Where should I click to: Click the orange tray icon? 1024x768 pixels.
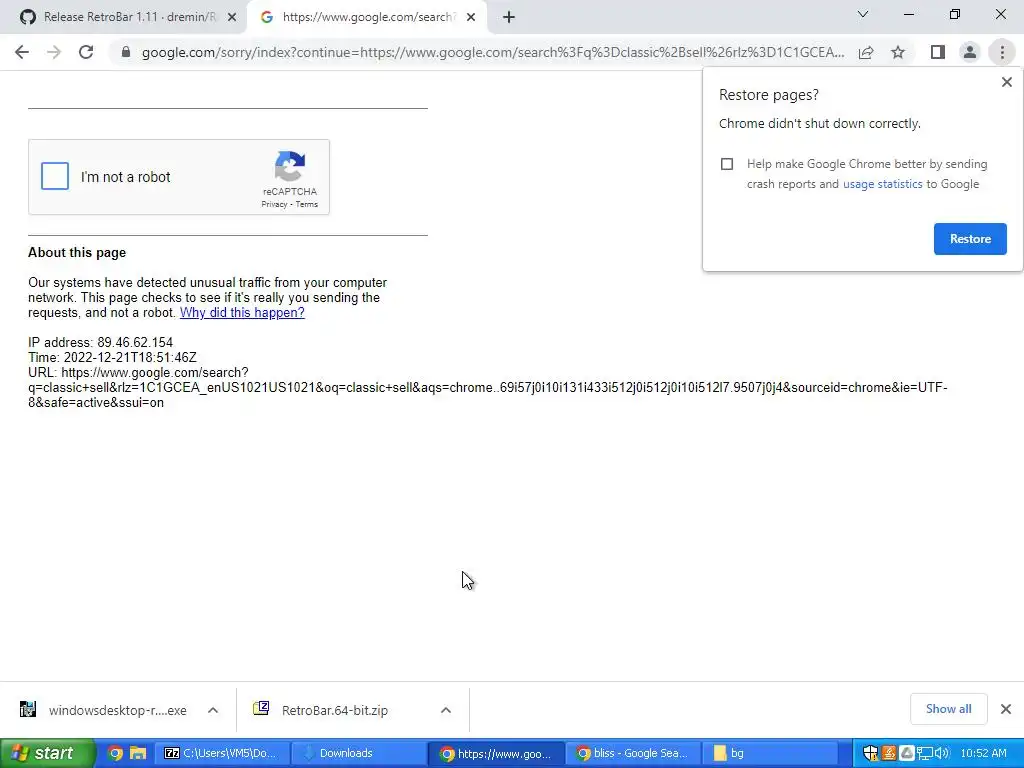[889, 753]
